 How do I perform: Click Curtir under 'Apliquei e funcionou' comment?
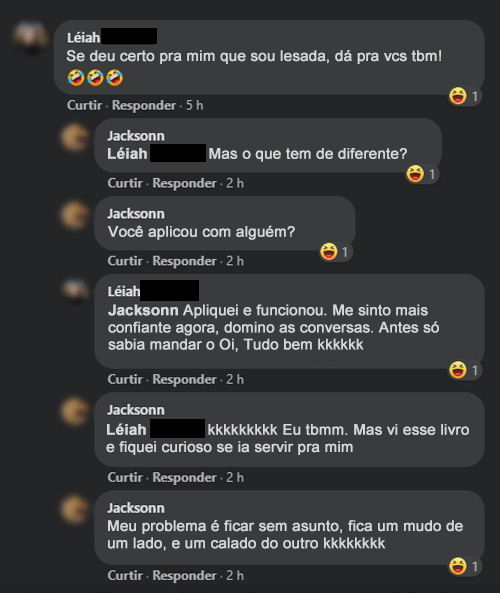[x=125, y=379]
